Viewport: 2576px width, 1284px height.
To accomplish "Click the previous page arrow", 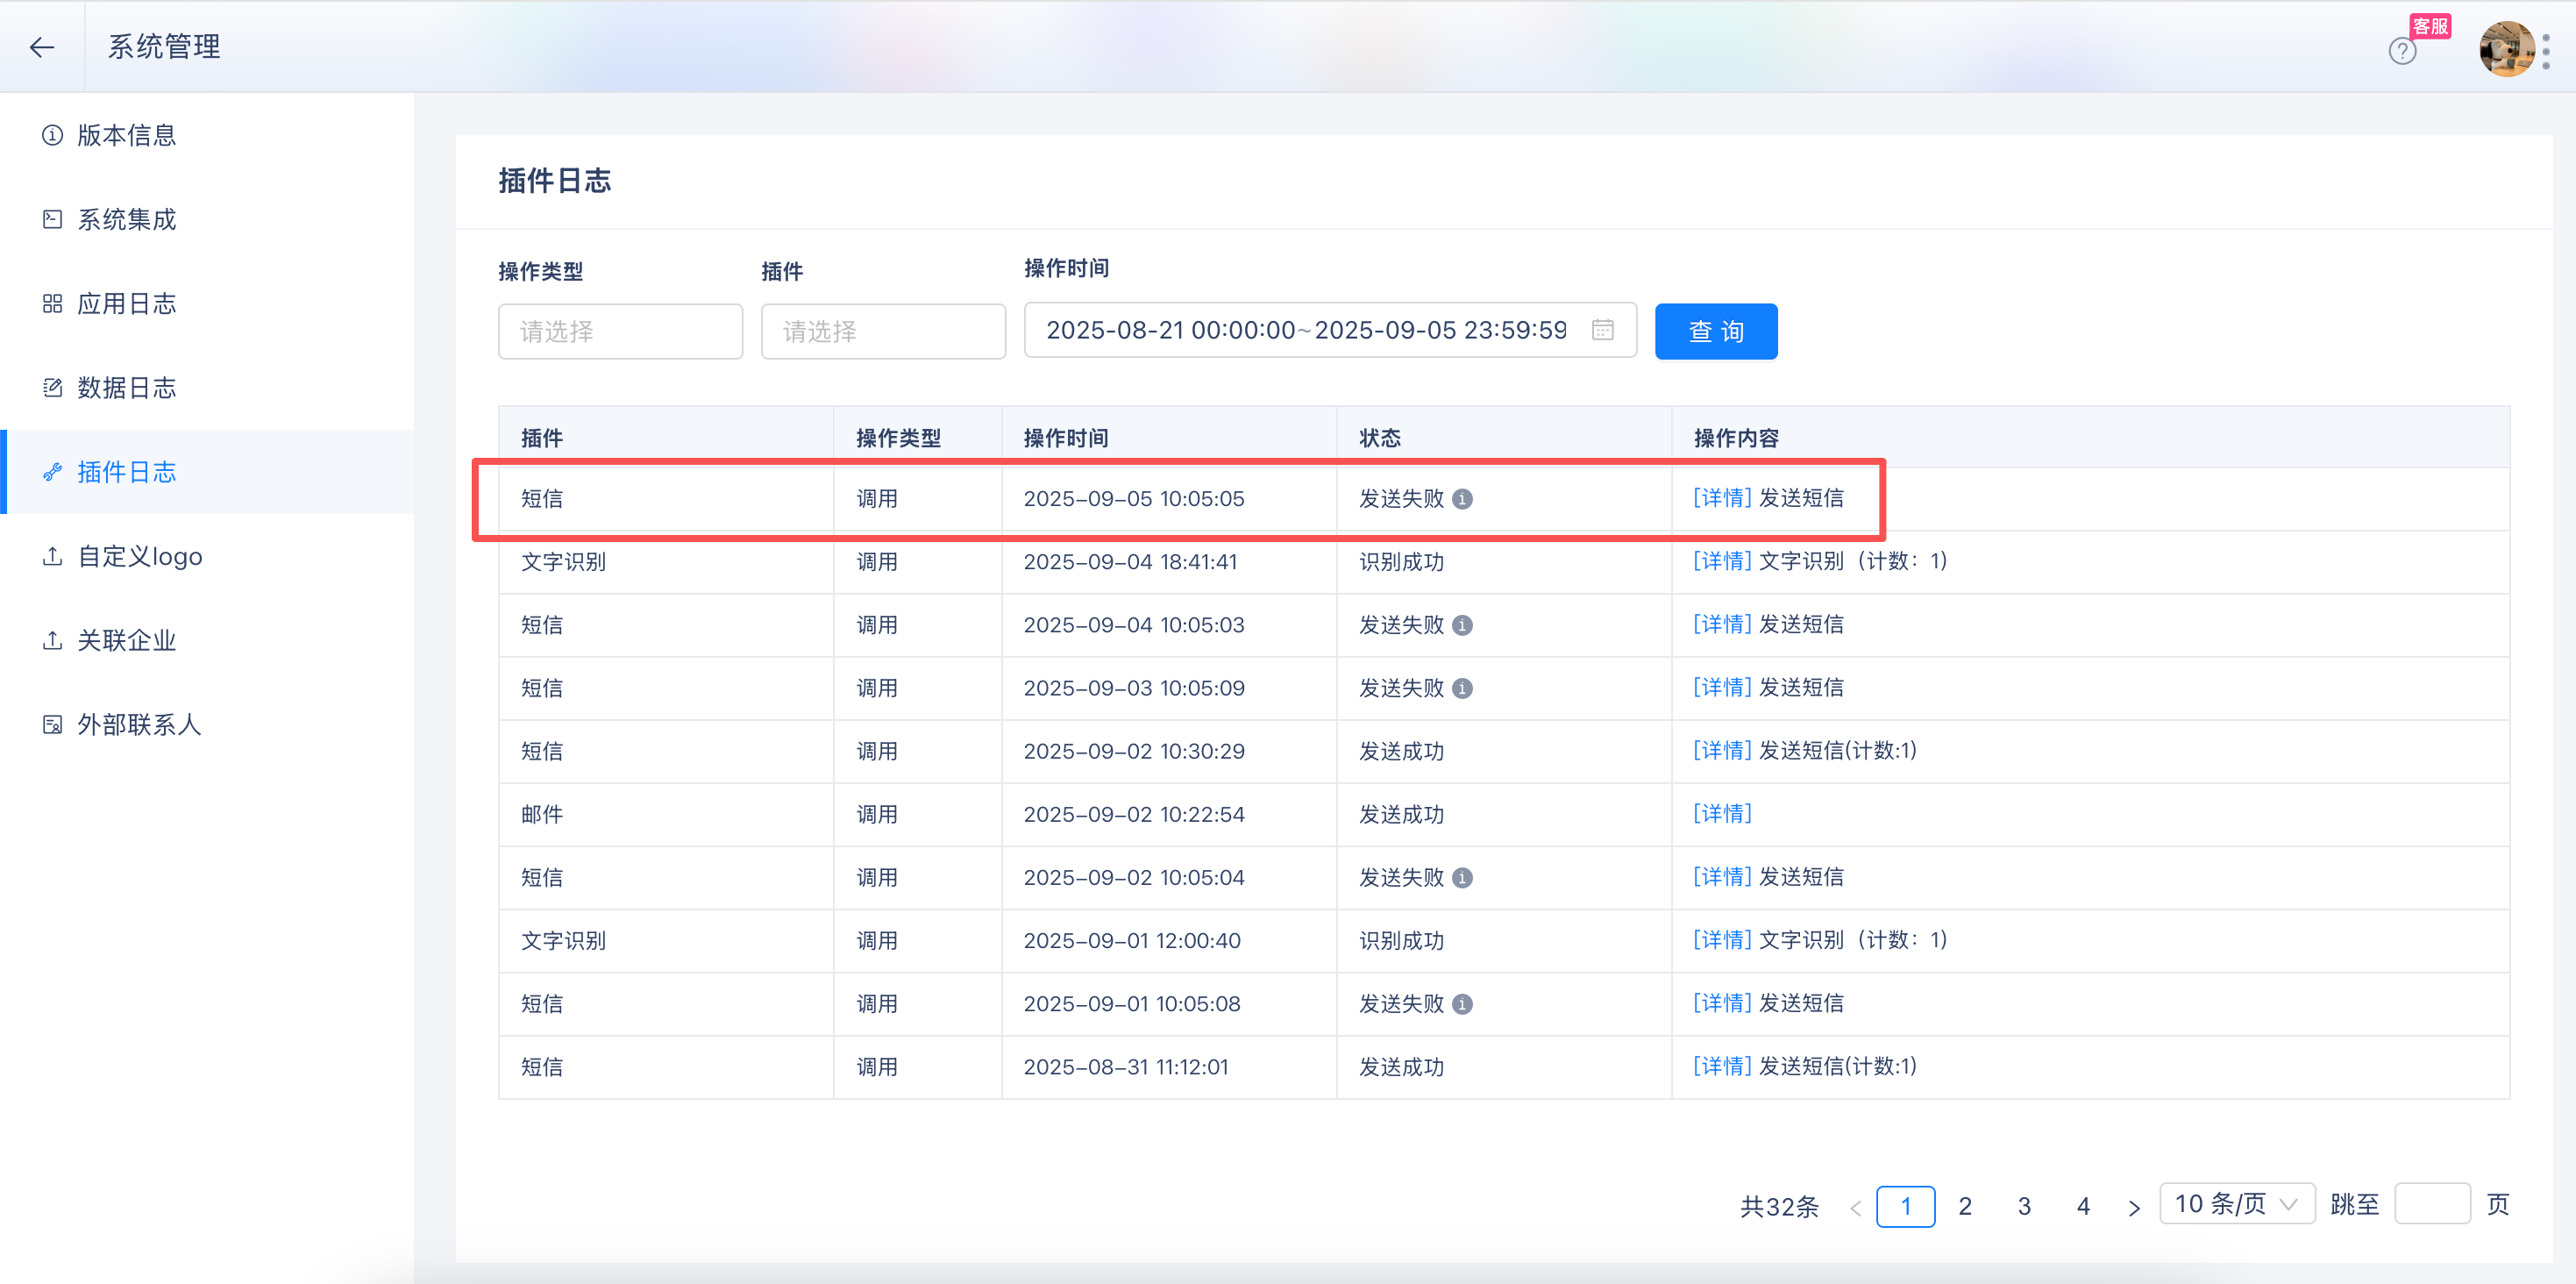I will [x=1855, y=1208].
